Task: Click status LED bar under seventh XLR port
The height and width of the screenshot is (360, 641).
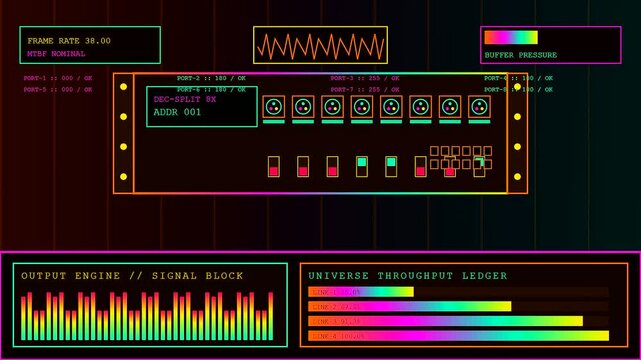Action: coord(450,122)
